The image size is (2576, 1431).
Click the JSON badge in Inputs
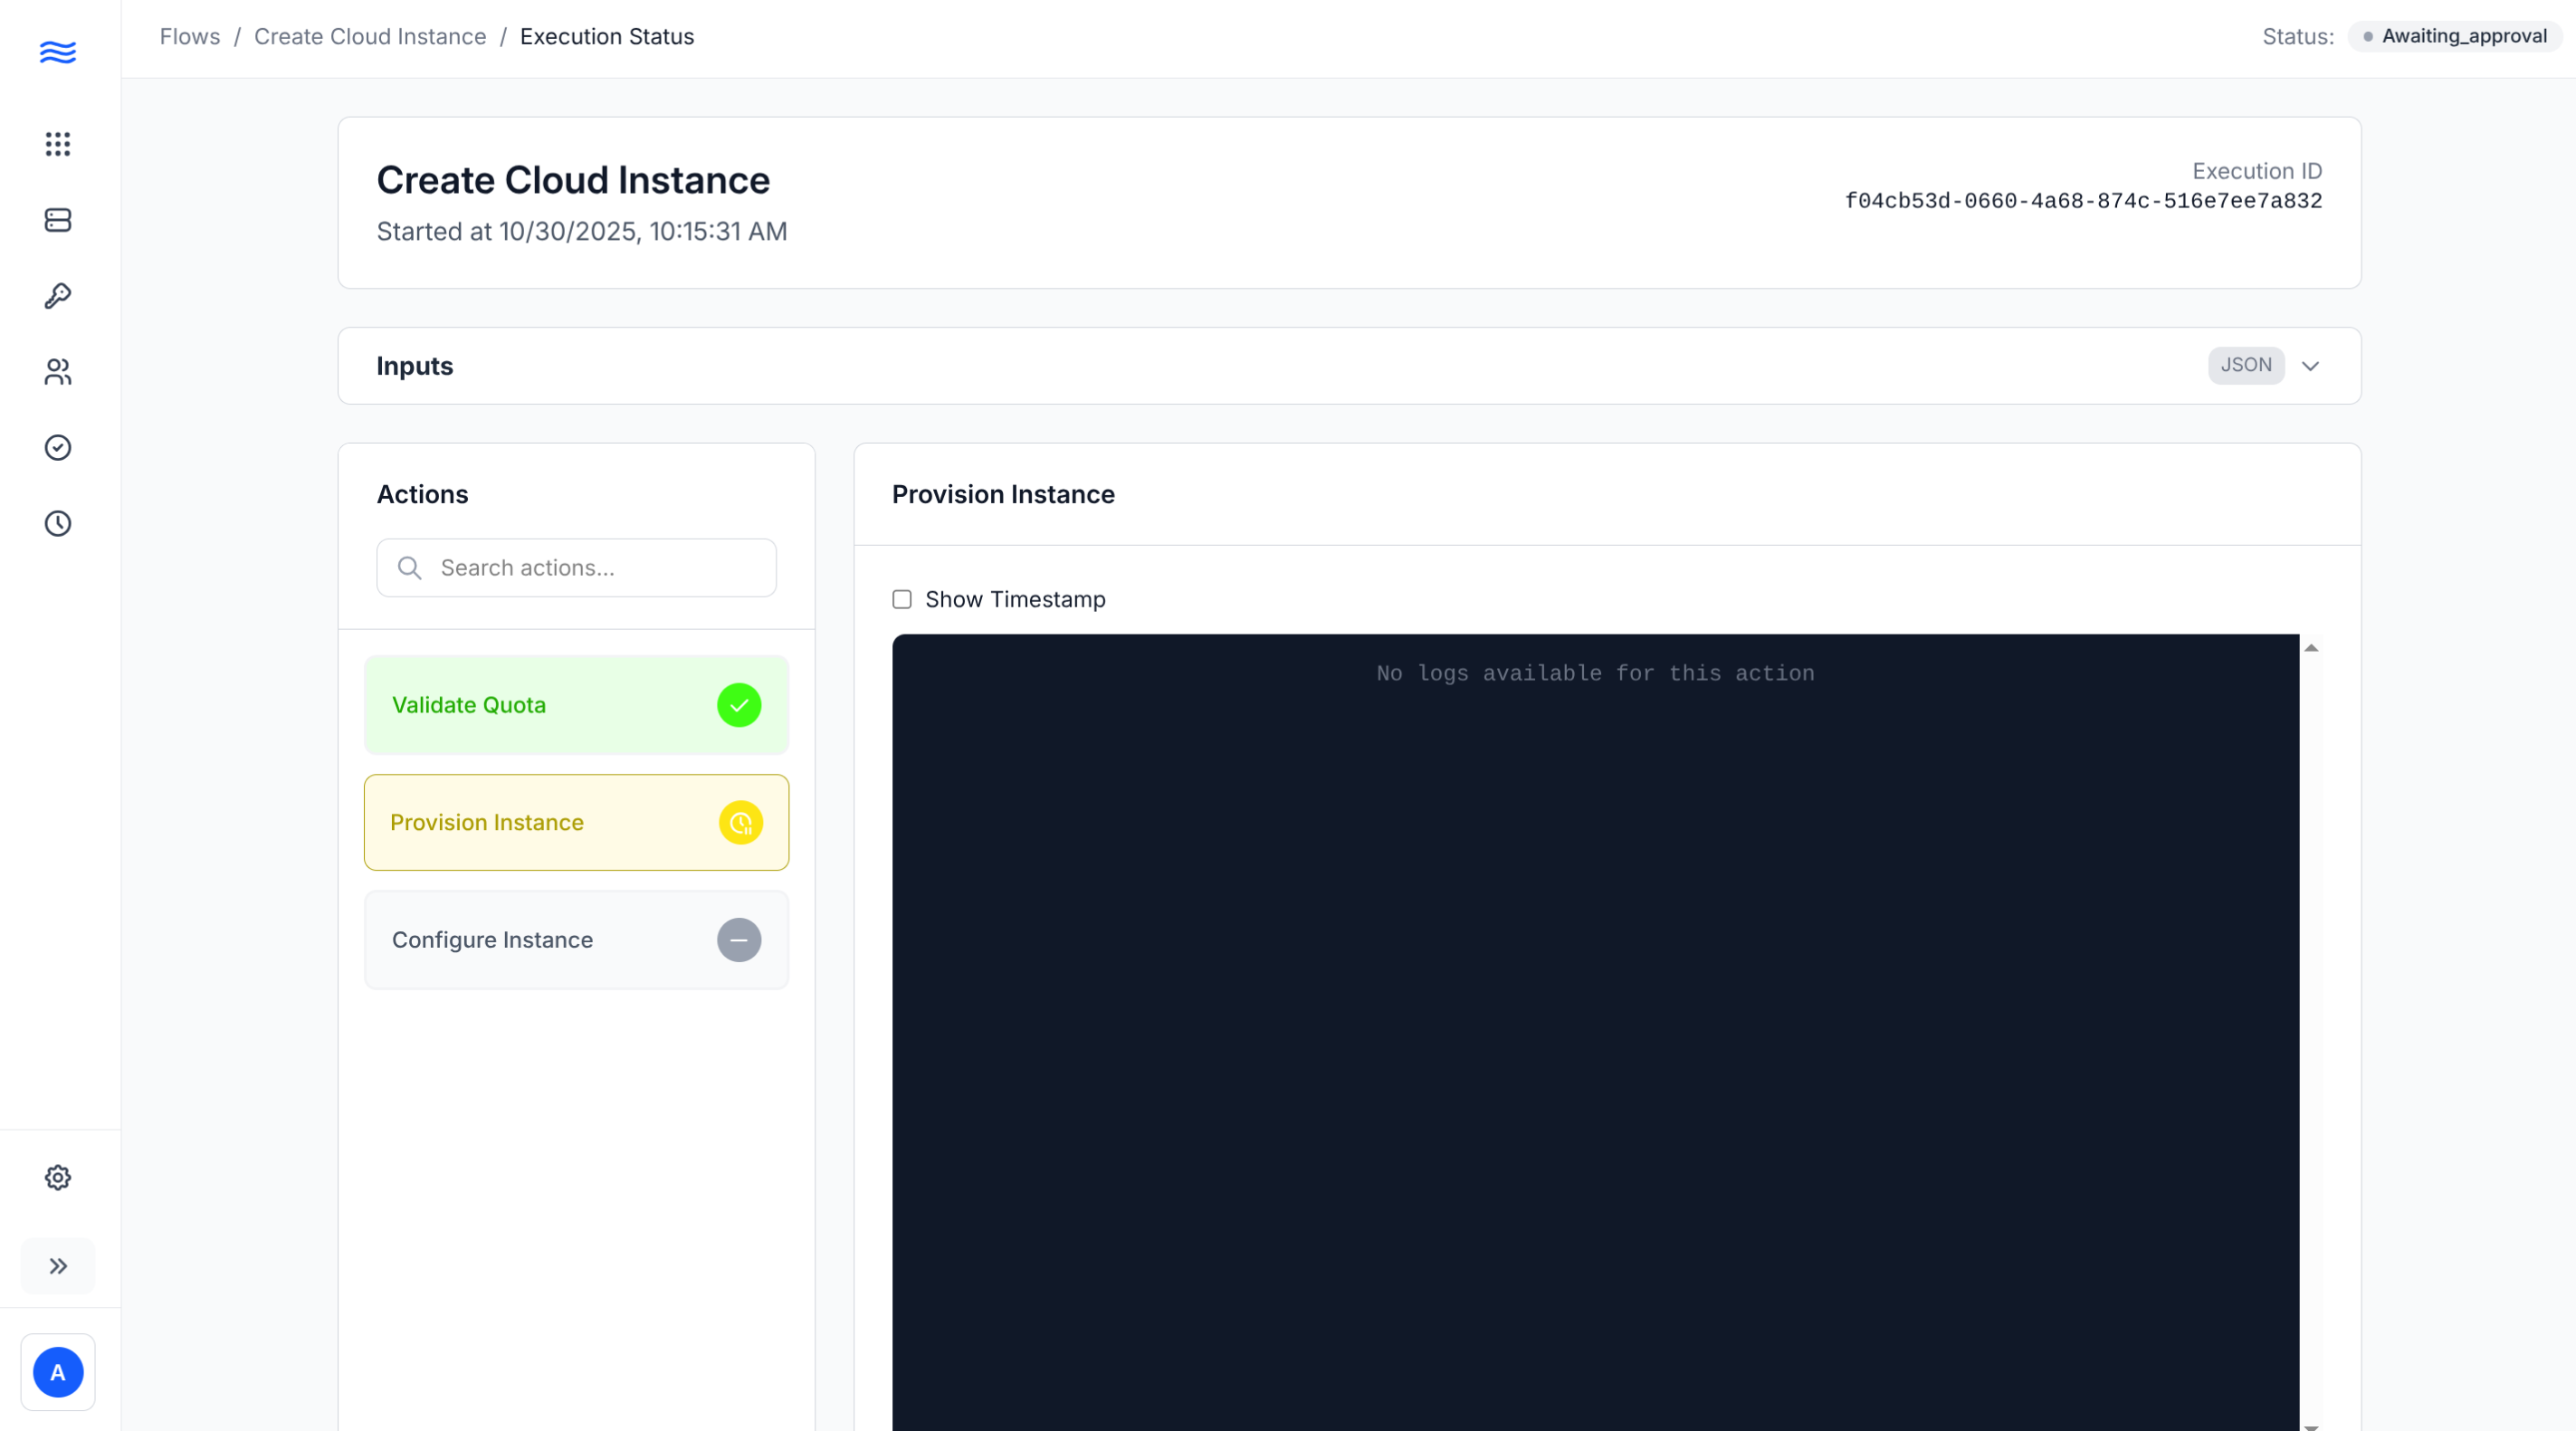(x=2245, y=365)
